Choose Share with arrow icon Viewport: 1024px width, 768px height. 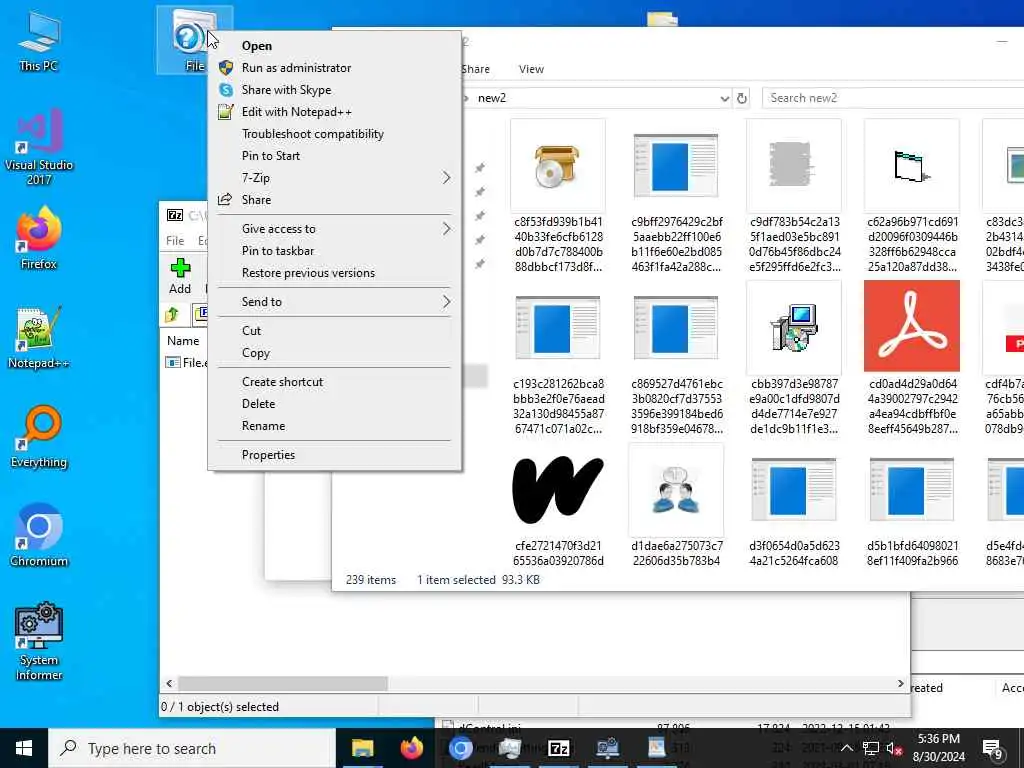click(x=334, y=200)
